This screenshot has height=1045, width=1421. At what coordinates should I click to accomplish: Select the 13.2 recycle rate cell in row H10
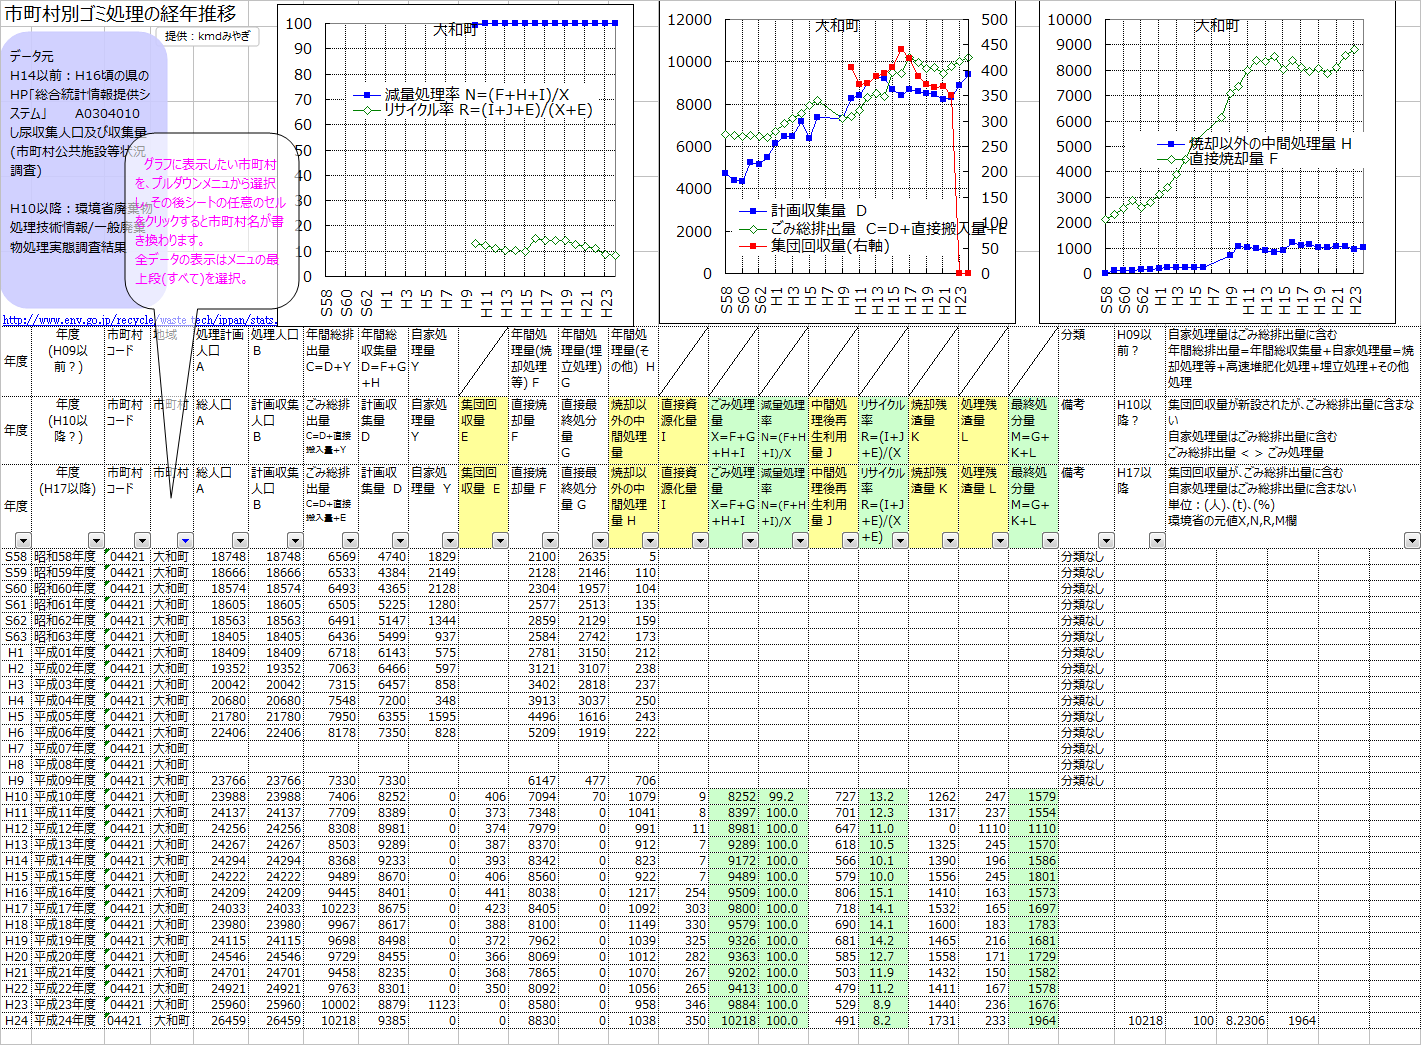(883, 796)
